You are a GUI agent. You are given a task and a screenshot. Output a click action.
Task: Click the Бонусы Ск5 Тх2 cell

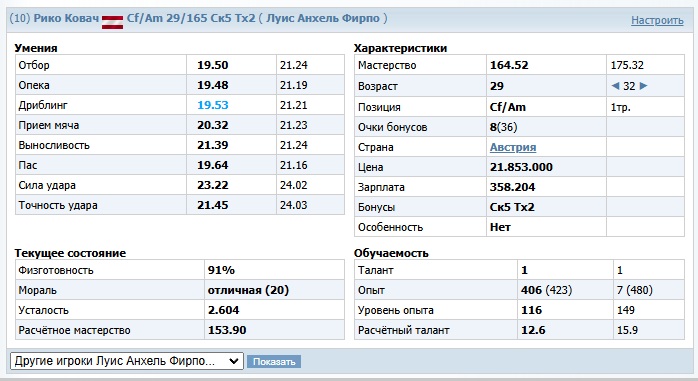pos(546,207)
